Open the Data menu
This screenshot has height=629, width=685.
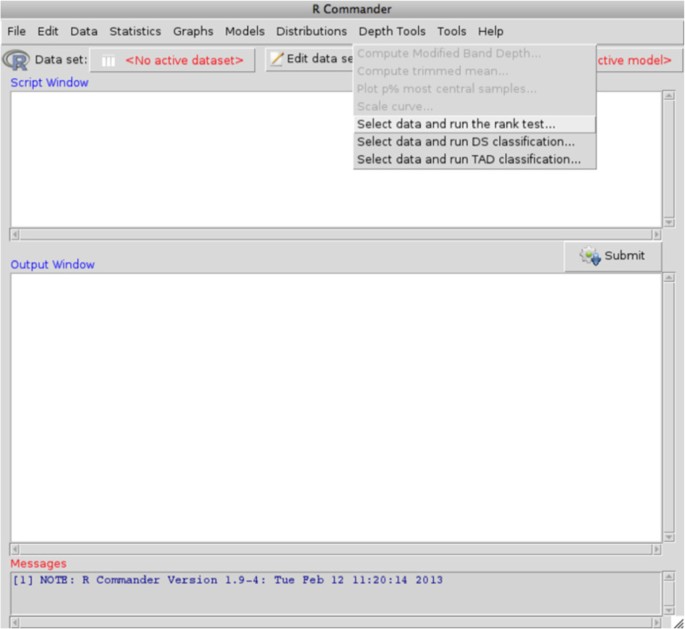(x=83, y=31)
